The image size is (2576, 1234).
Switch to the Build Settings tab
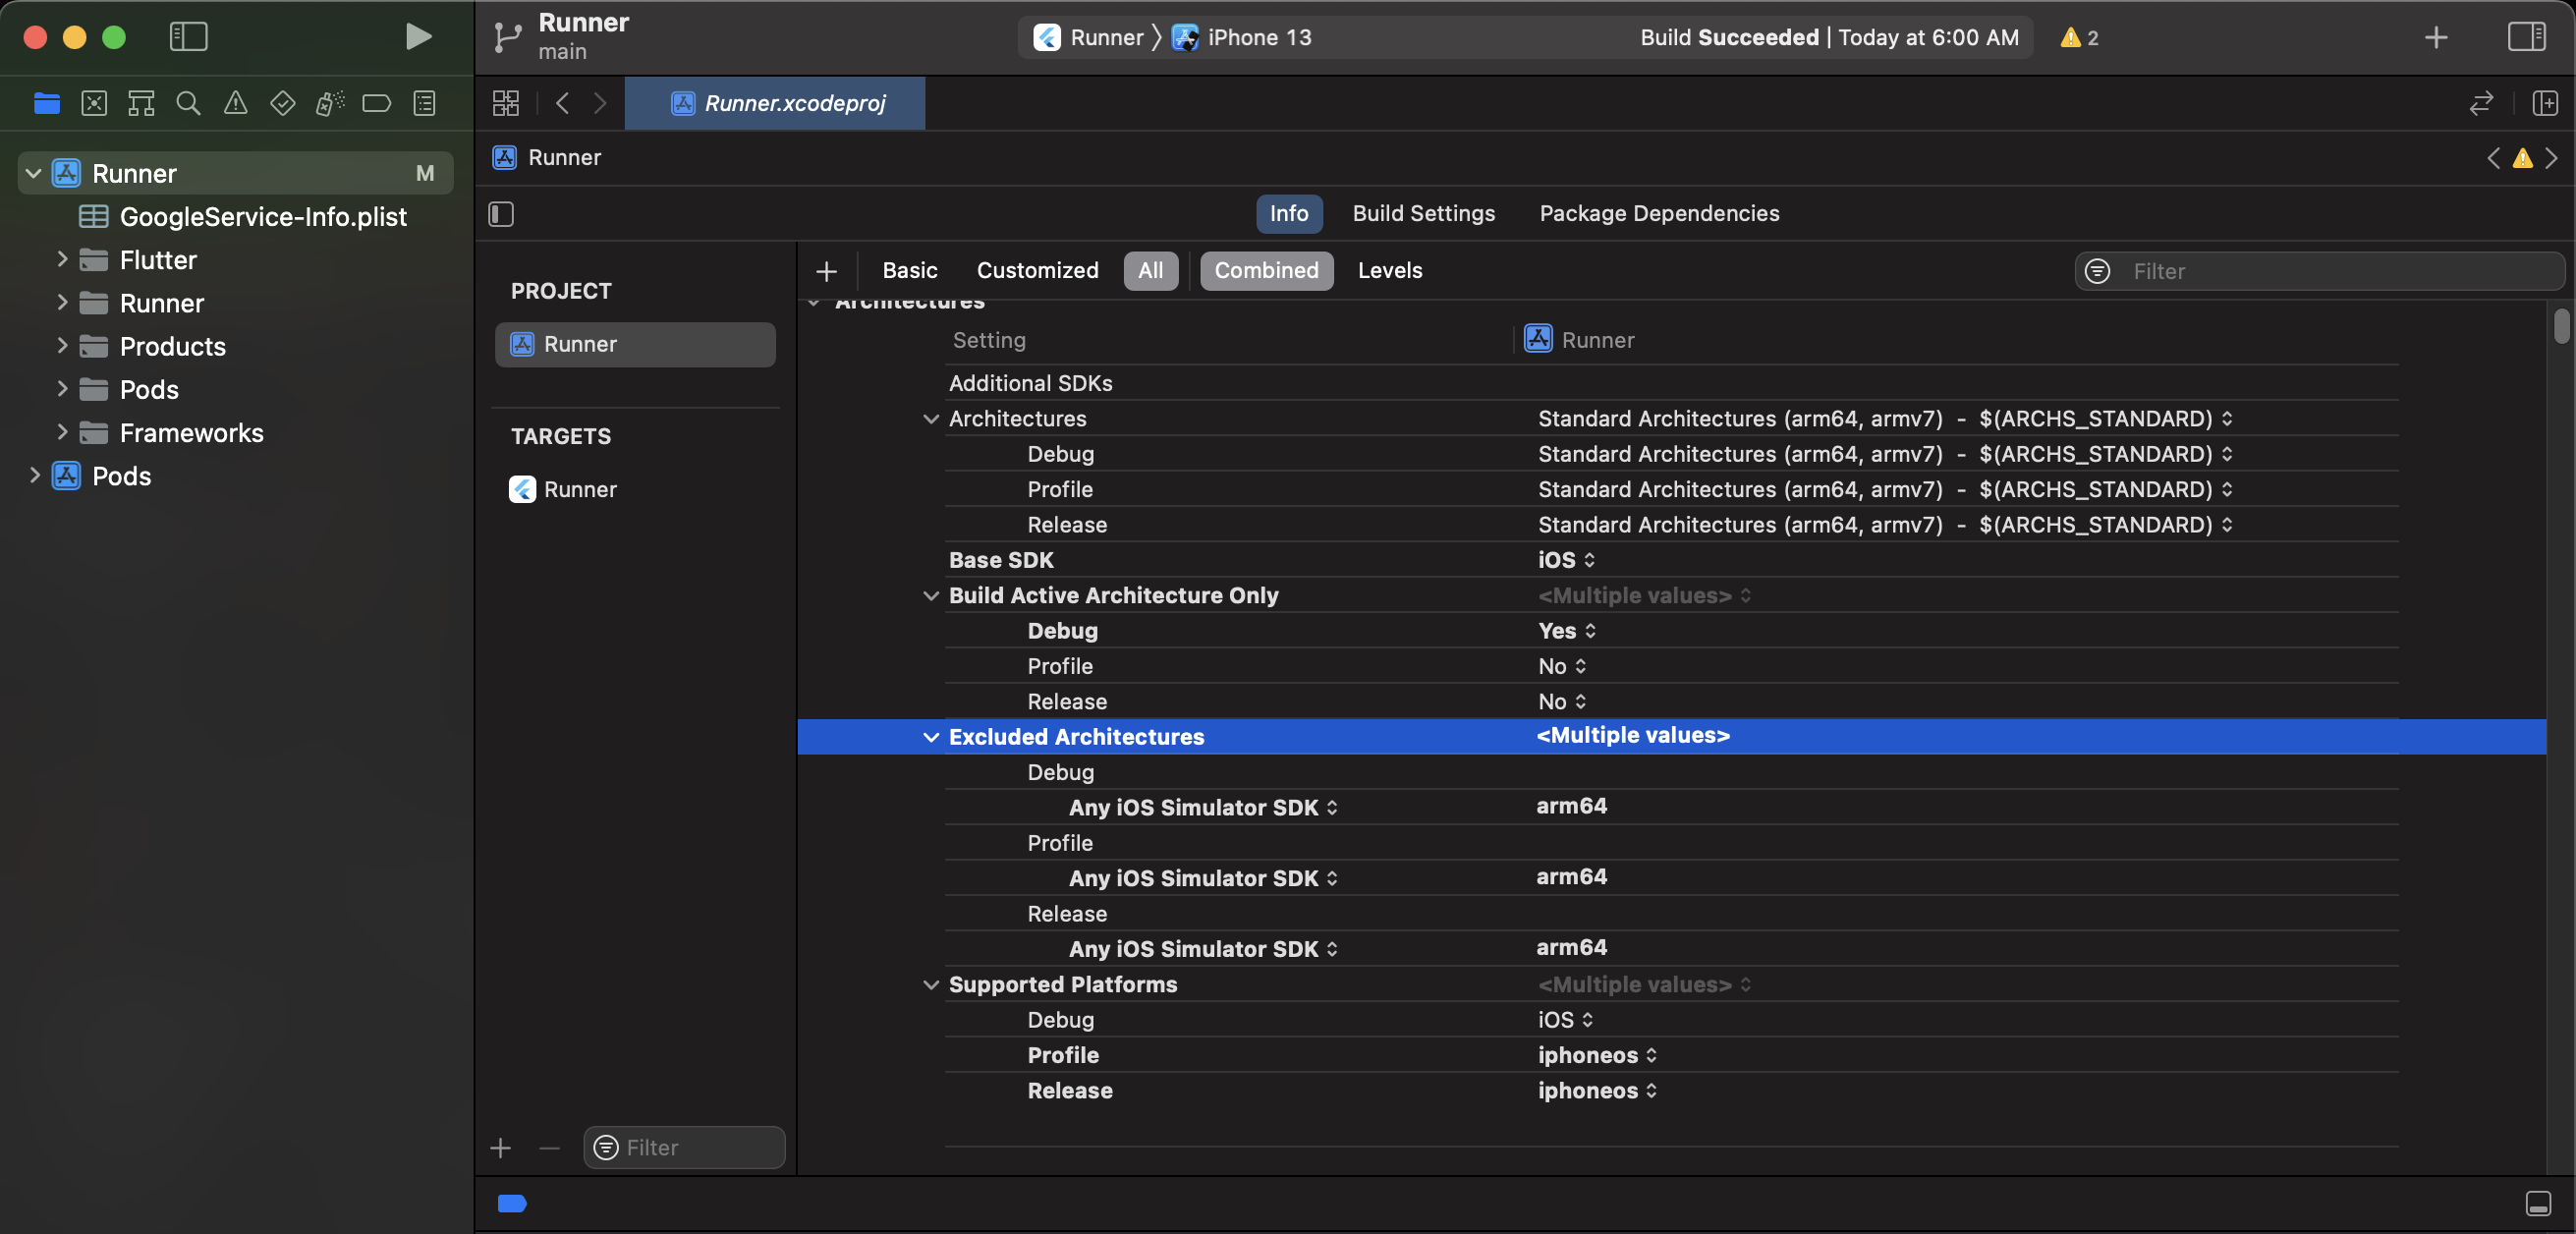click(1424, 214)
